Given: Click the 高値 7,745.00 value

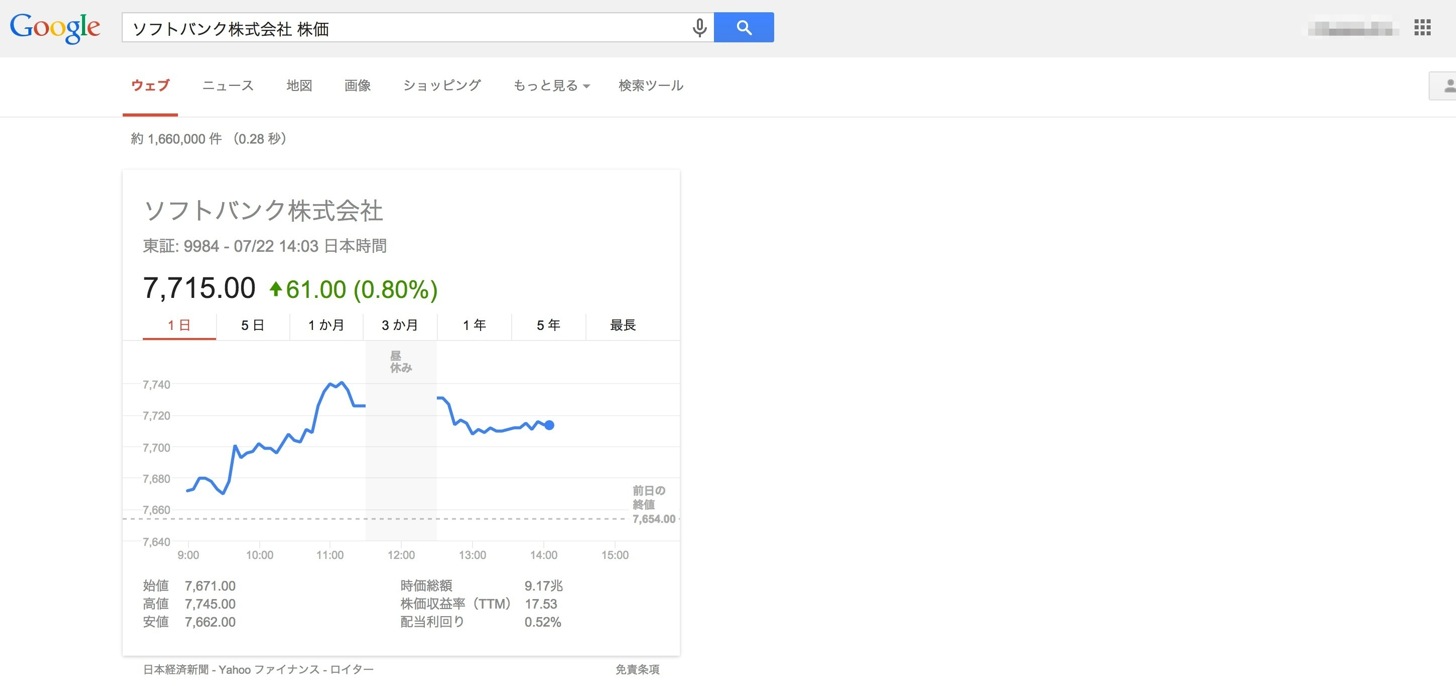Looking at the screenshot, I should [x=210, y=604].
